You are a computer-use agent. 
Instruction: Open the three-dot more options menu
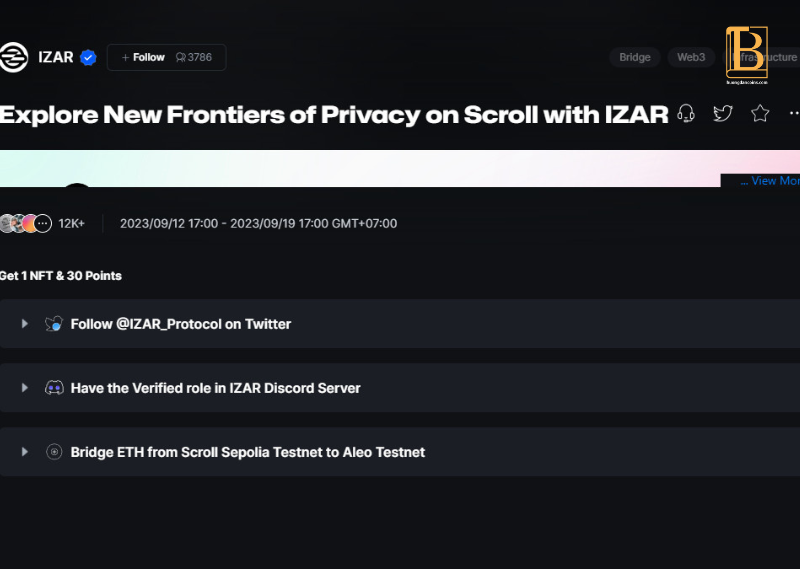pyautogui.click(x=794, y=113)
